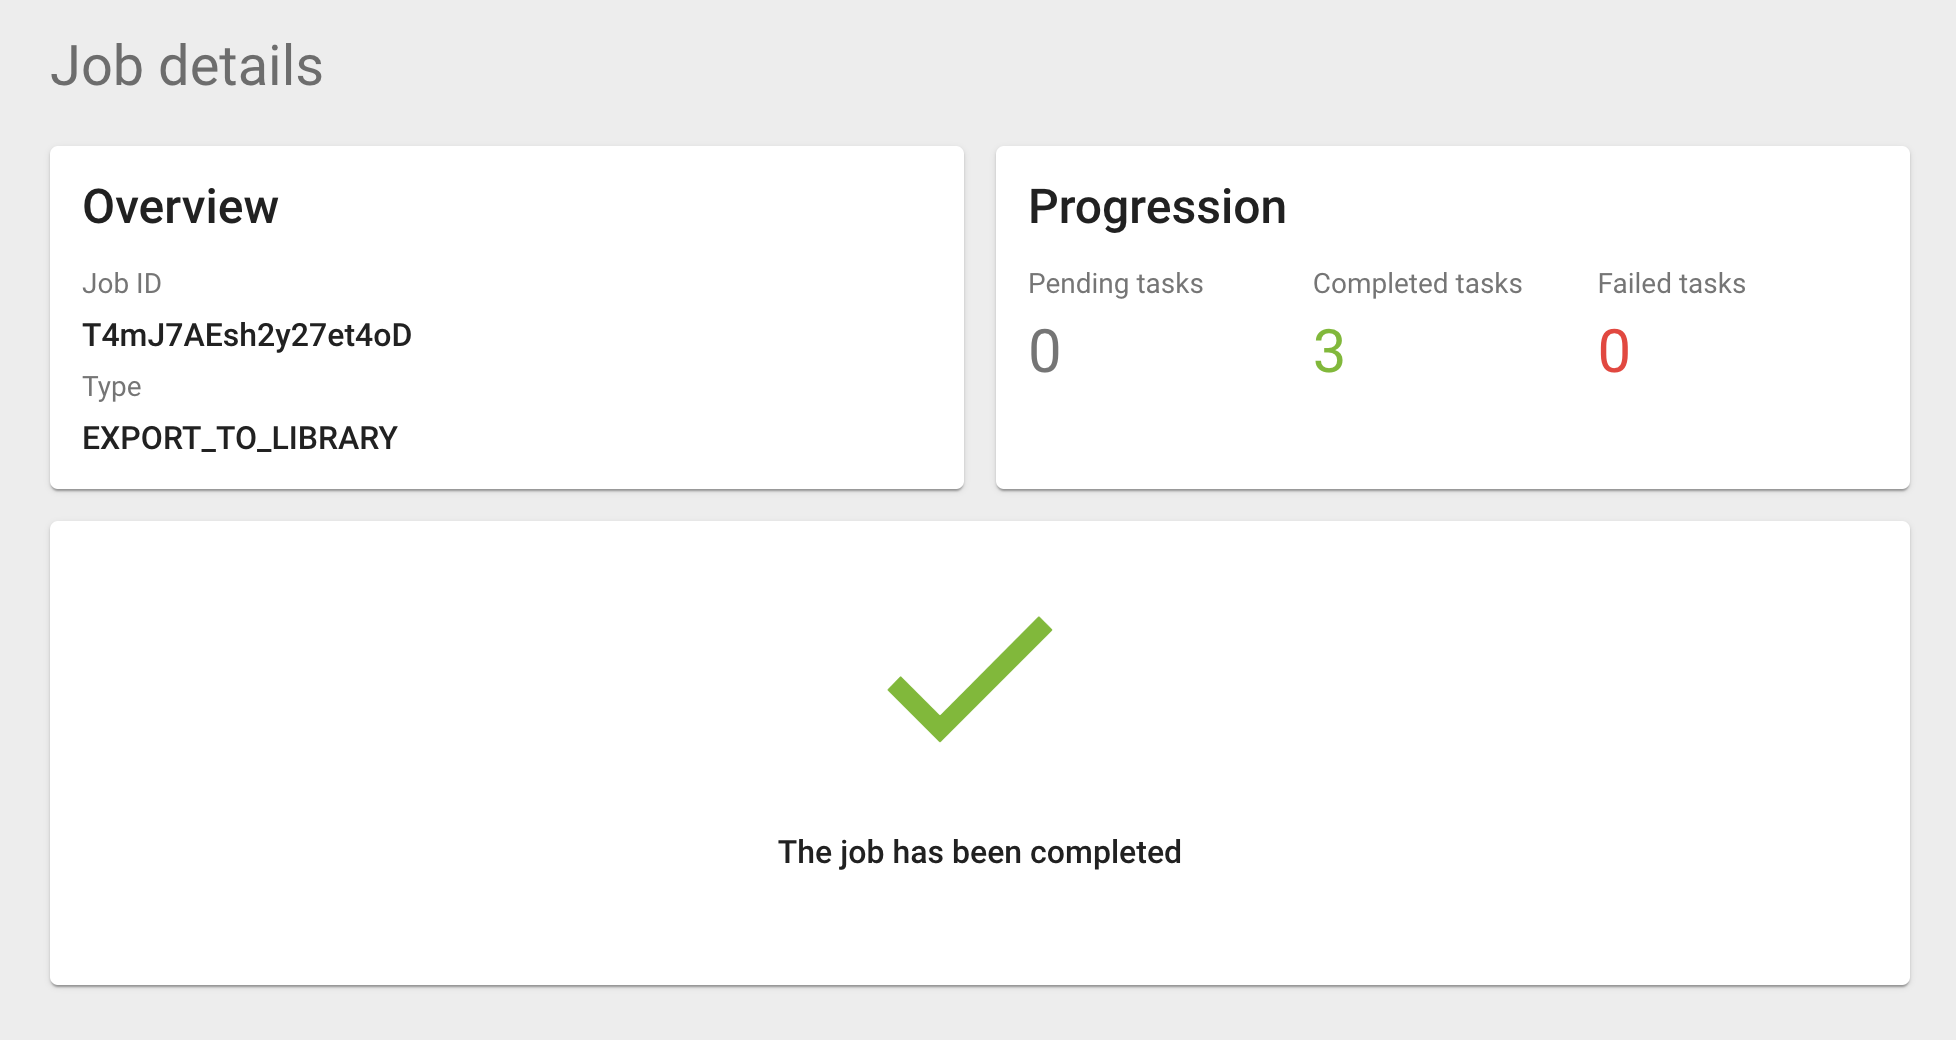Click the word "Pending" in the Progression card
Viewport: 1956px width, 1040px height.
click(1078, 284)
